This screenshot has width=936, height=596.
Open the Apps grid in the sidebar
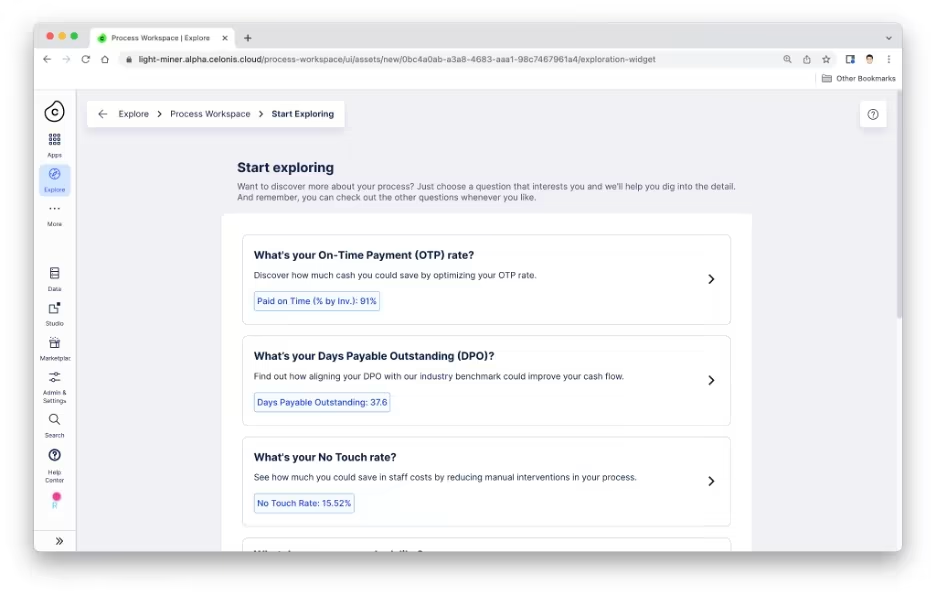[x=54, y=145]
